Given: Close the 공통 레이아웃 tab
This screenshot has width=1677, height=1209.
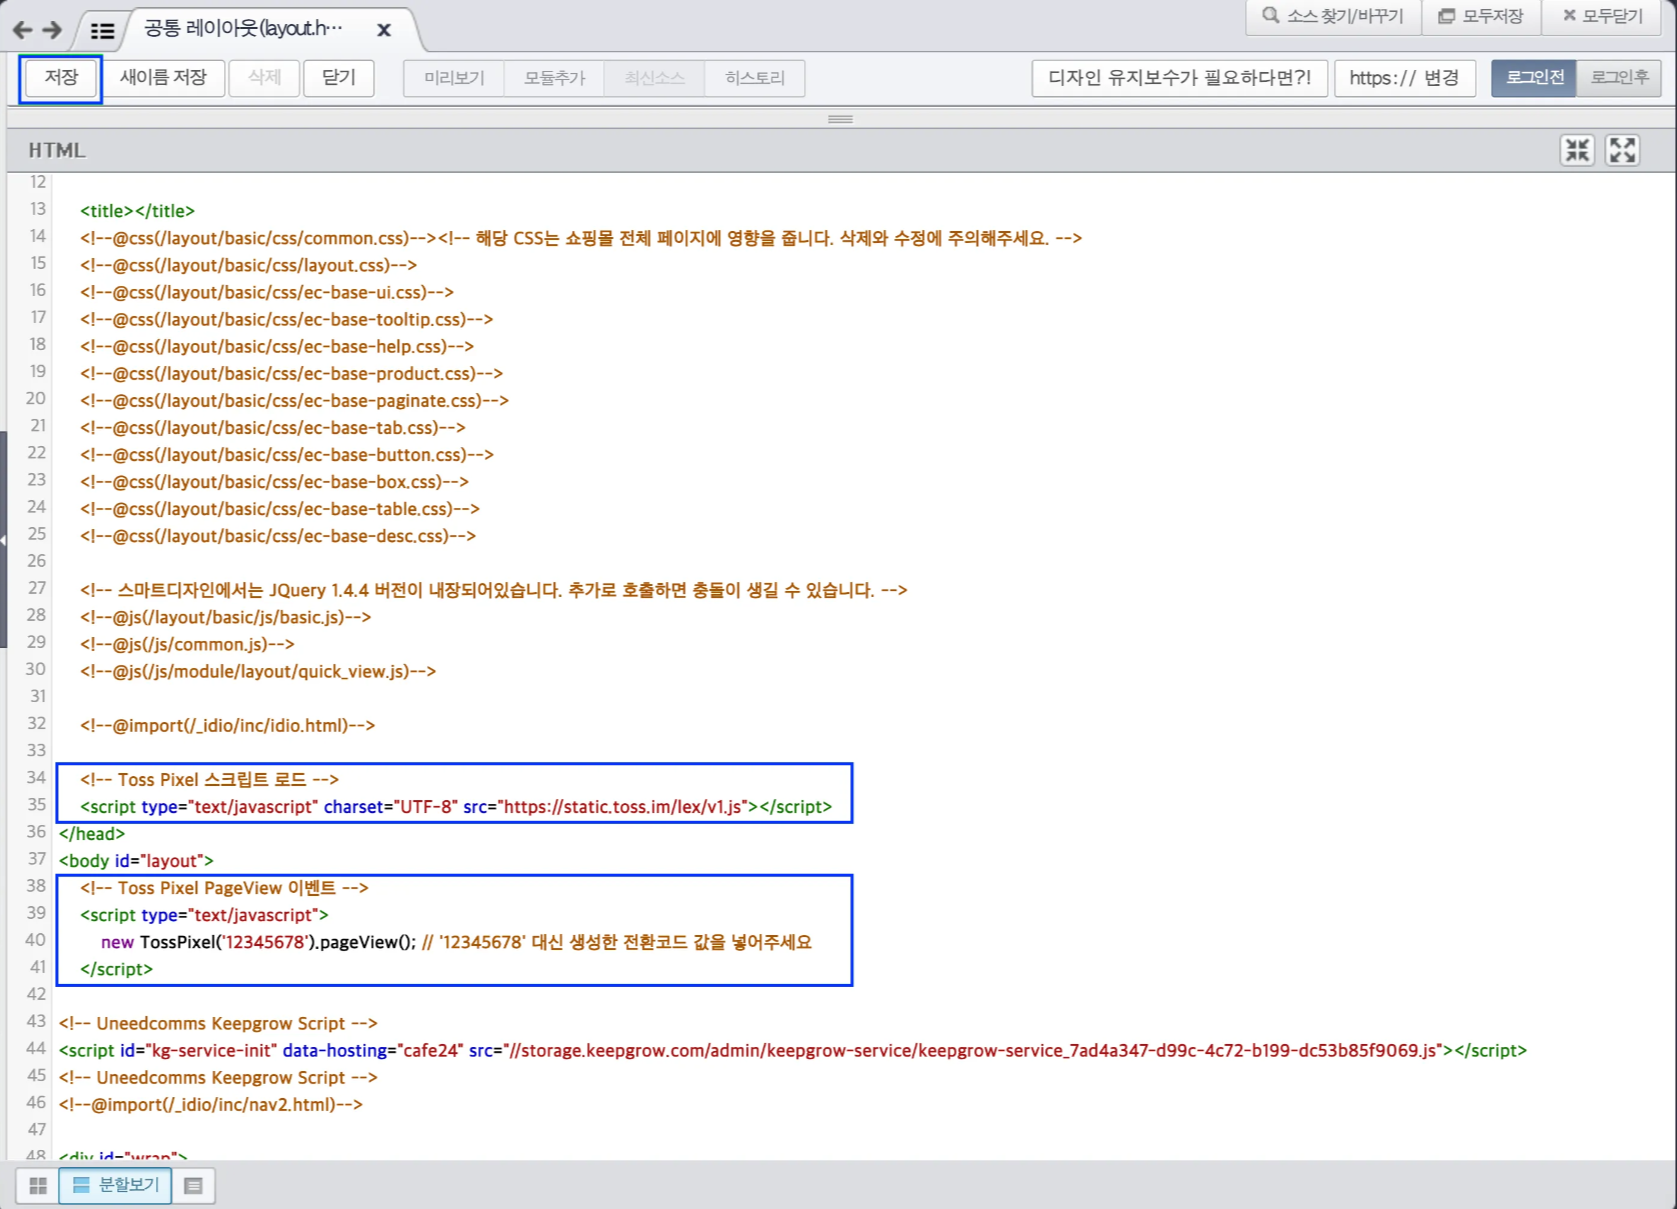Looking at the screenshot, I should click(384, 30).
